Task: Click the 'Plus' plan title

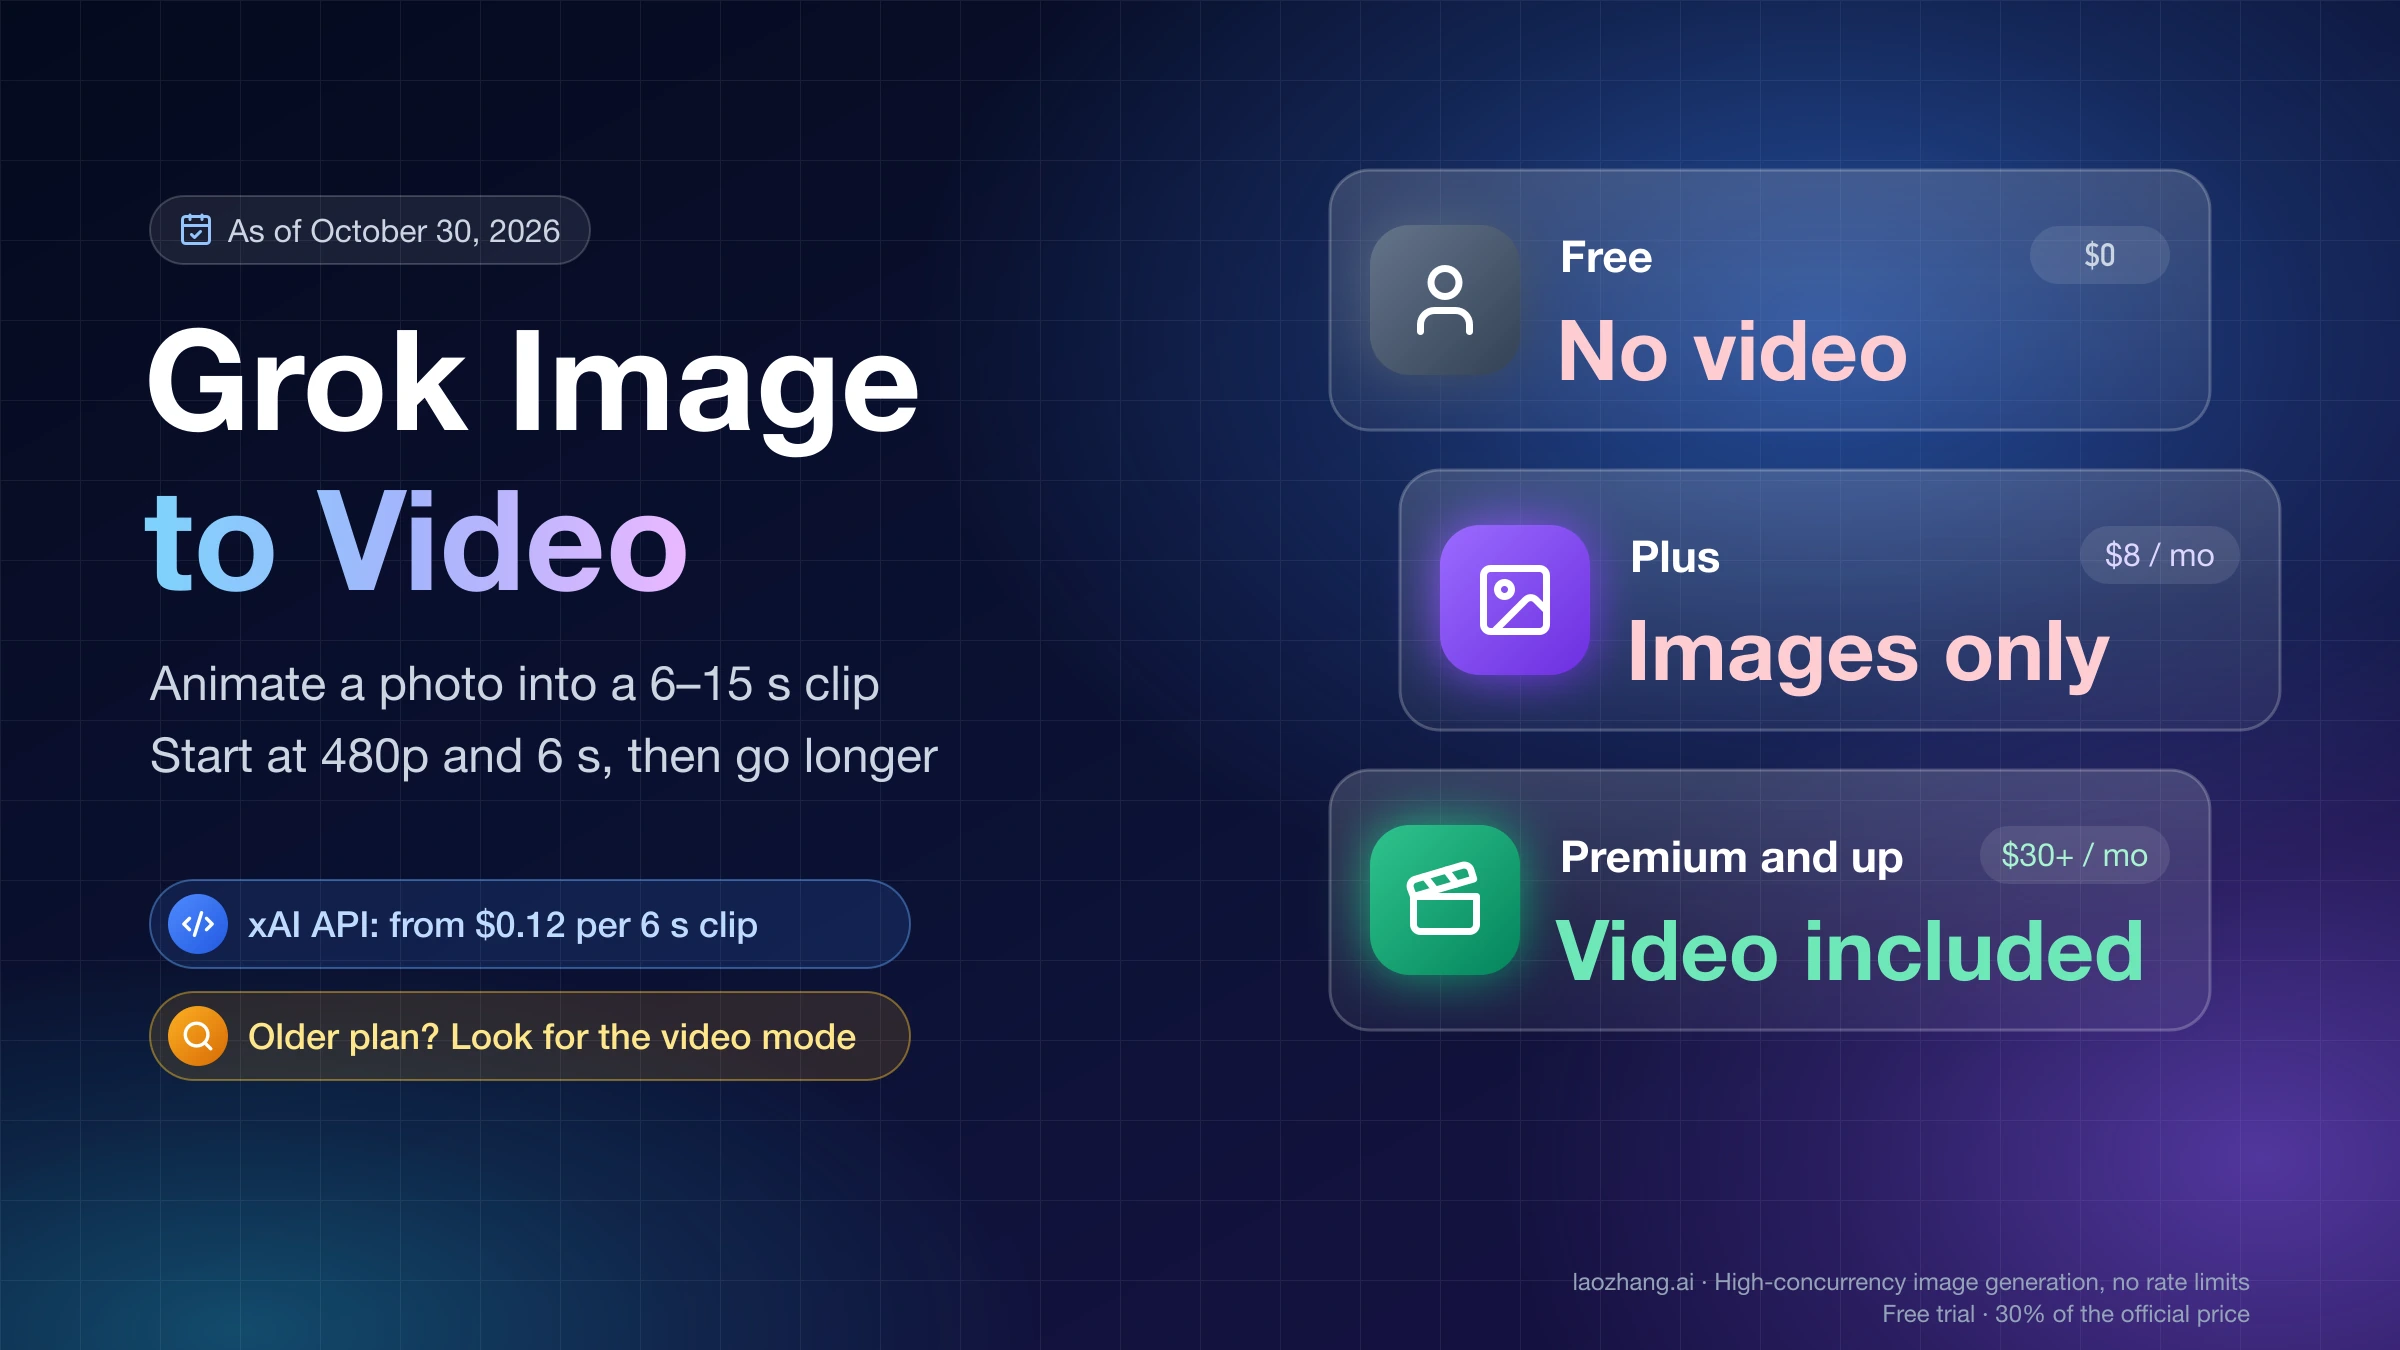Action: [1675, 557]
